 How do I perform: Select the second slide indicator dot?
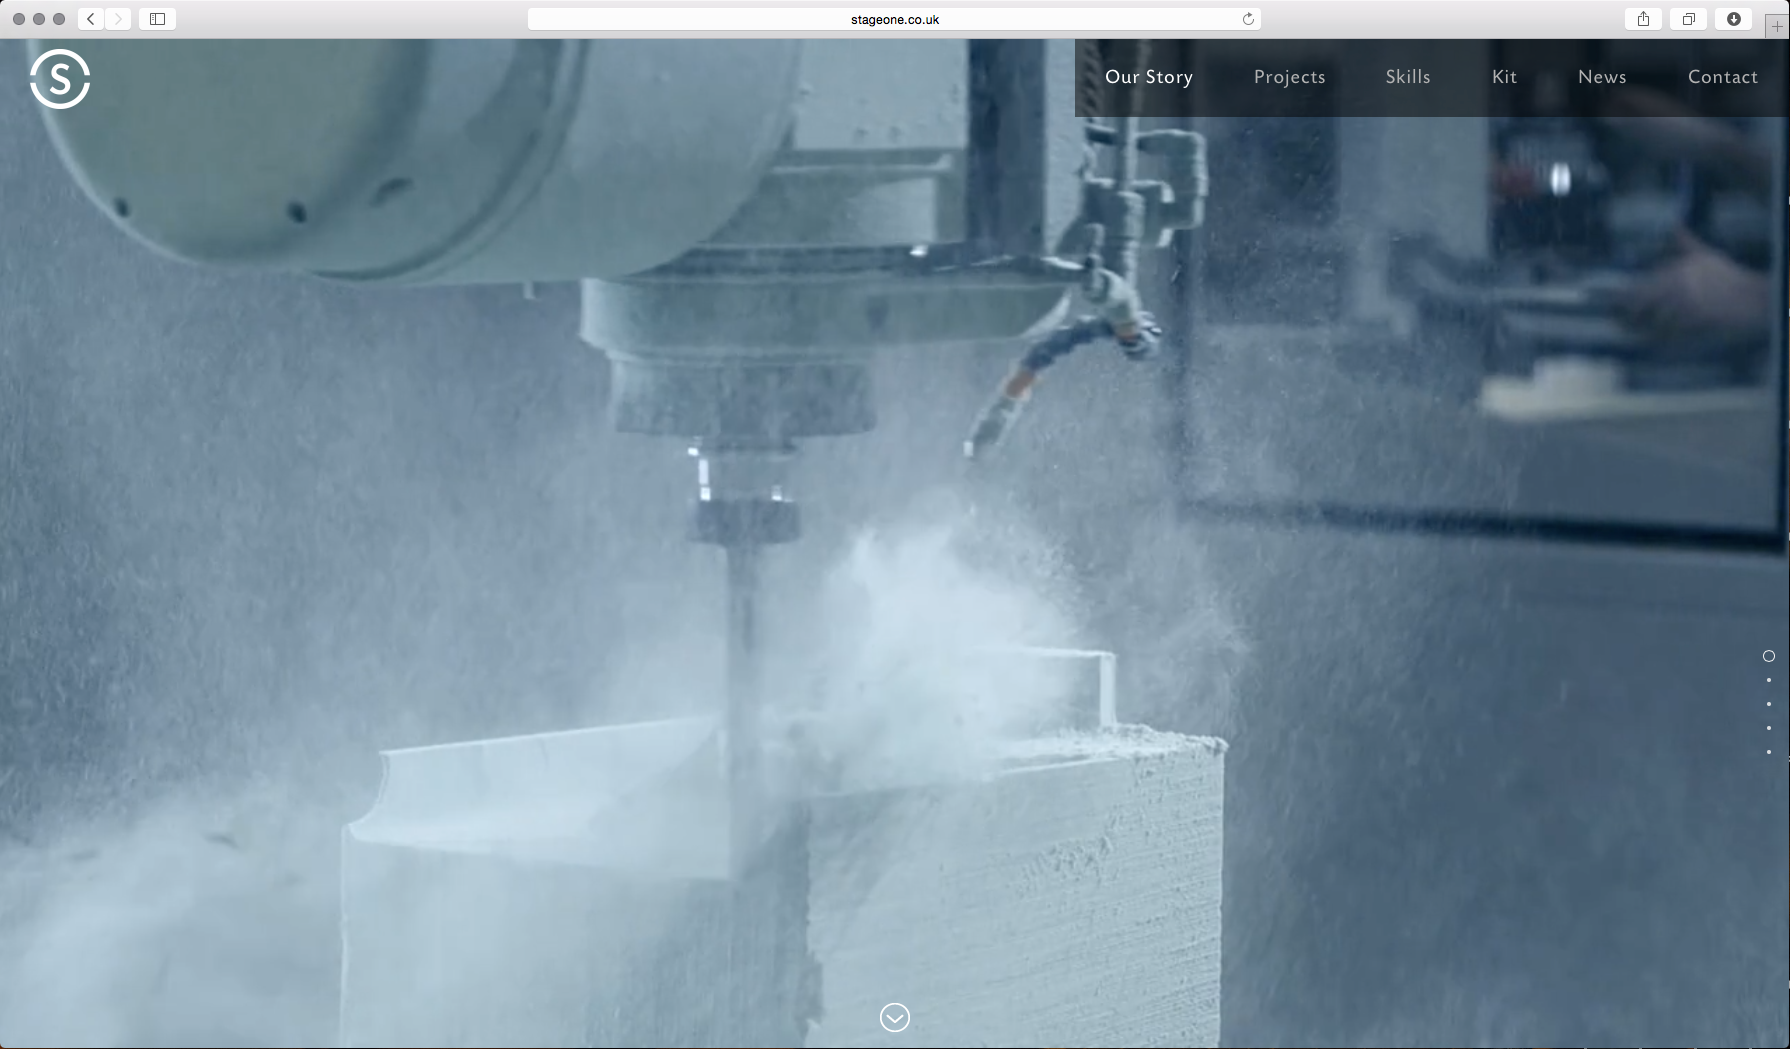tap(1769, 680)
